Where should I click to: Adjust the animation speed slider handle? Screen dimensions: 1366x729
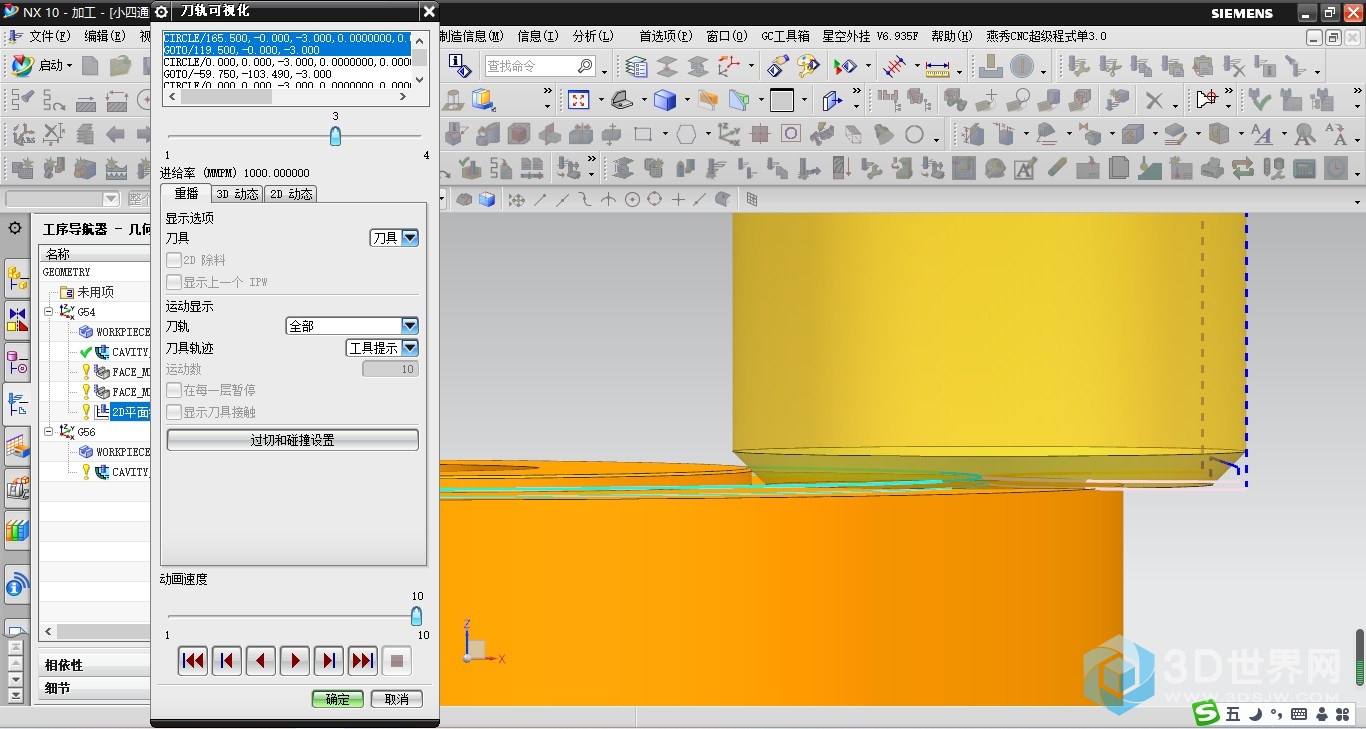(x=416, y=615)
